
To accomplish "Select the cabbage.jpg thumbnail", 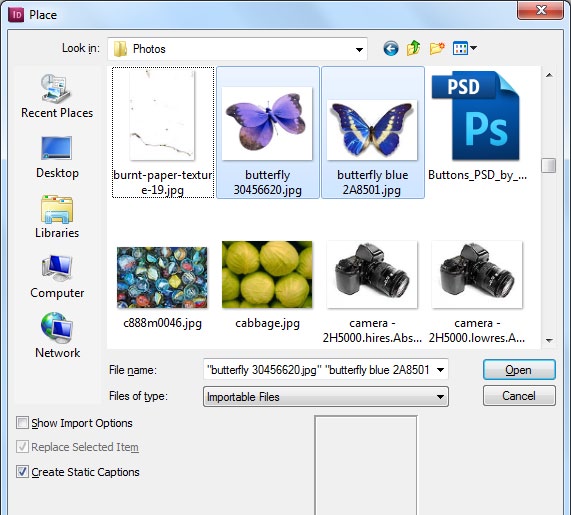I will click(267, 274).
